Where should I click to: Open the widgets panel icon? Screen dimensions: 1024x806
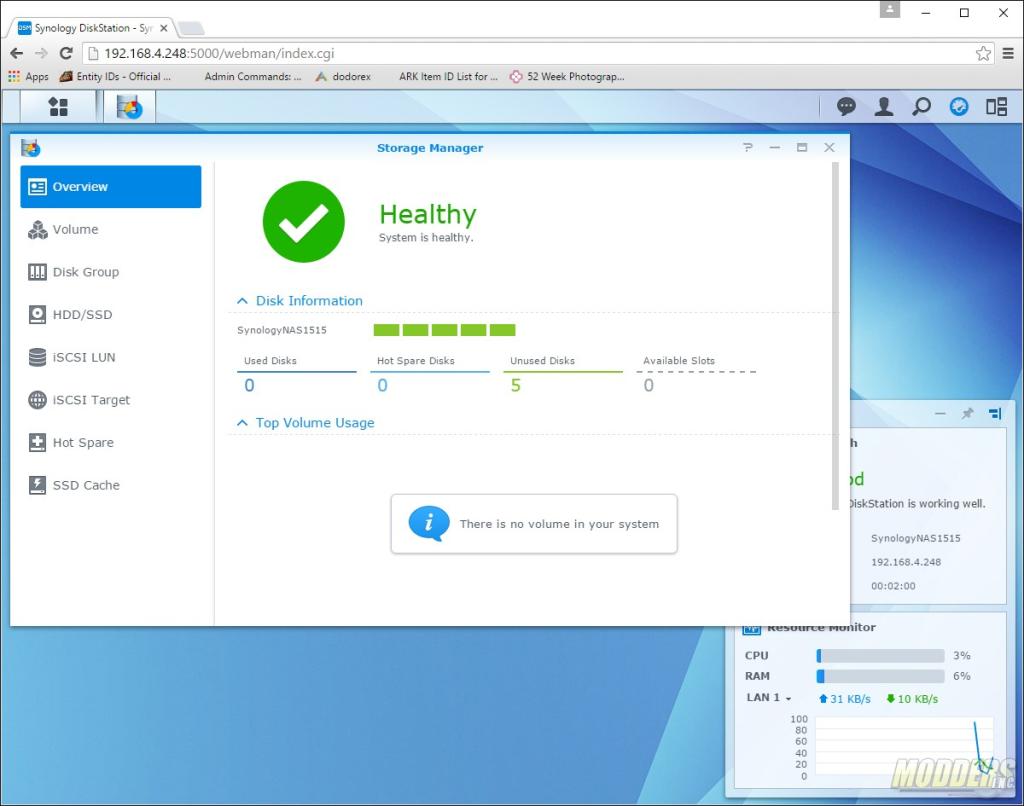[x=996, y=107]
